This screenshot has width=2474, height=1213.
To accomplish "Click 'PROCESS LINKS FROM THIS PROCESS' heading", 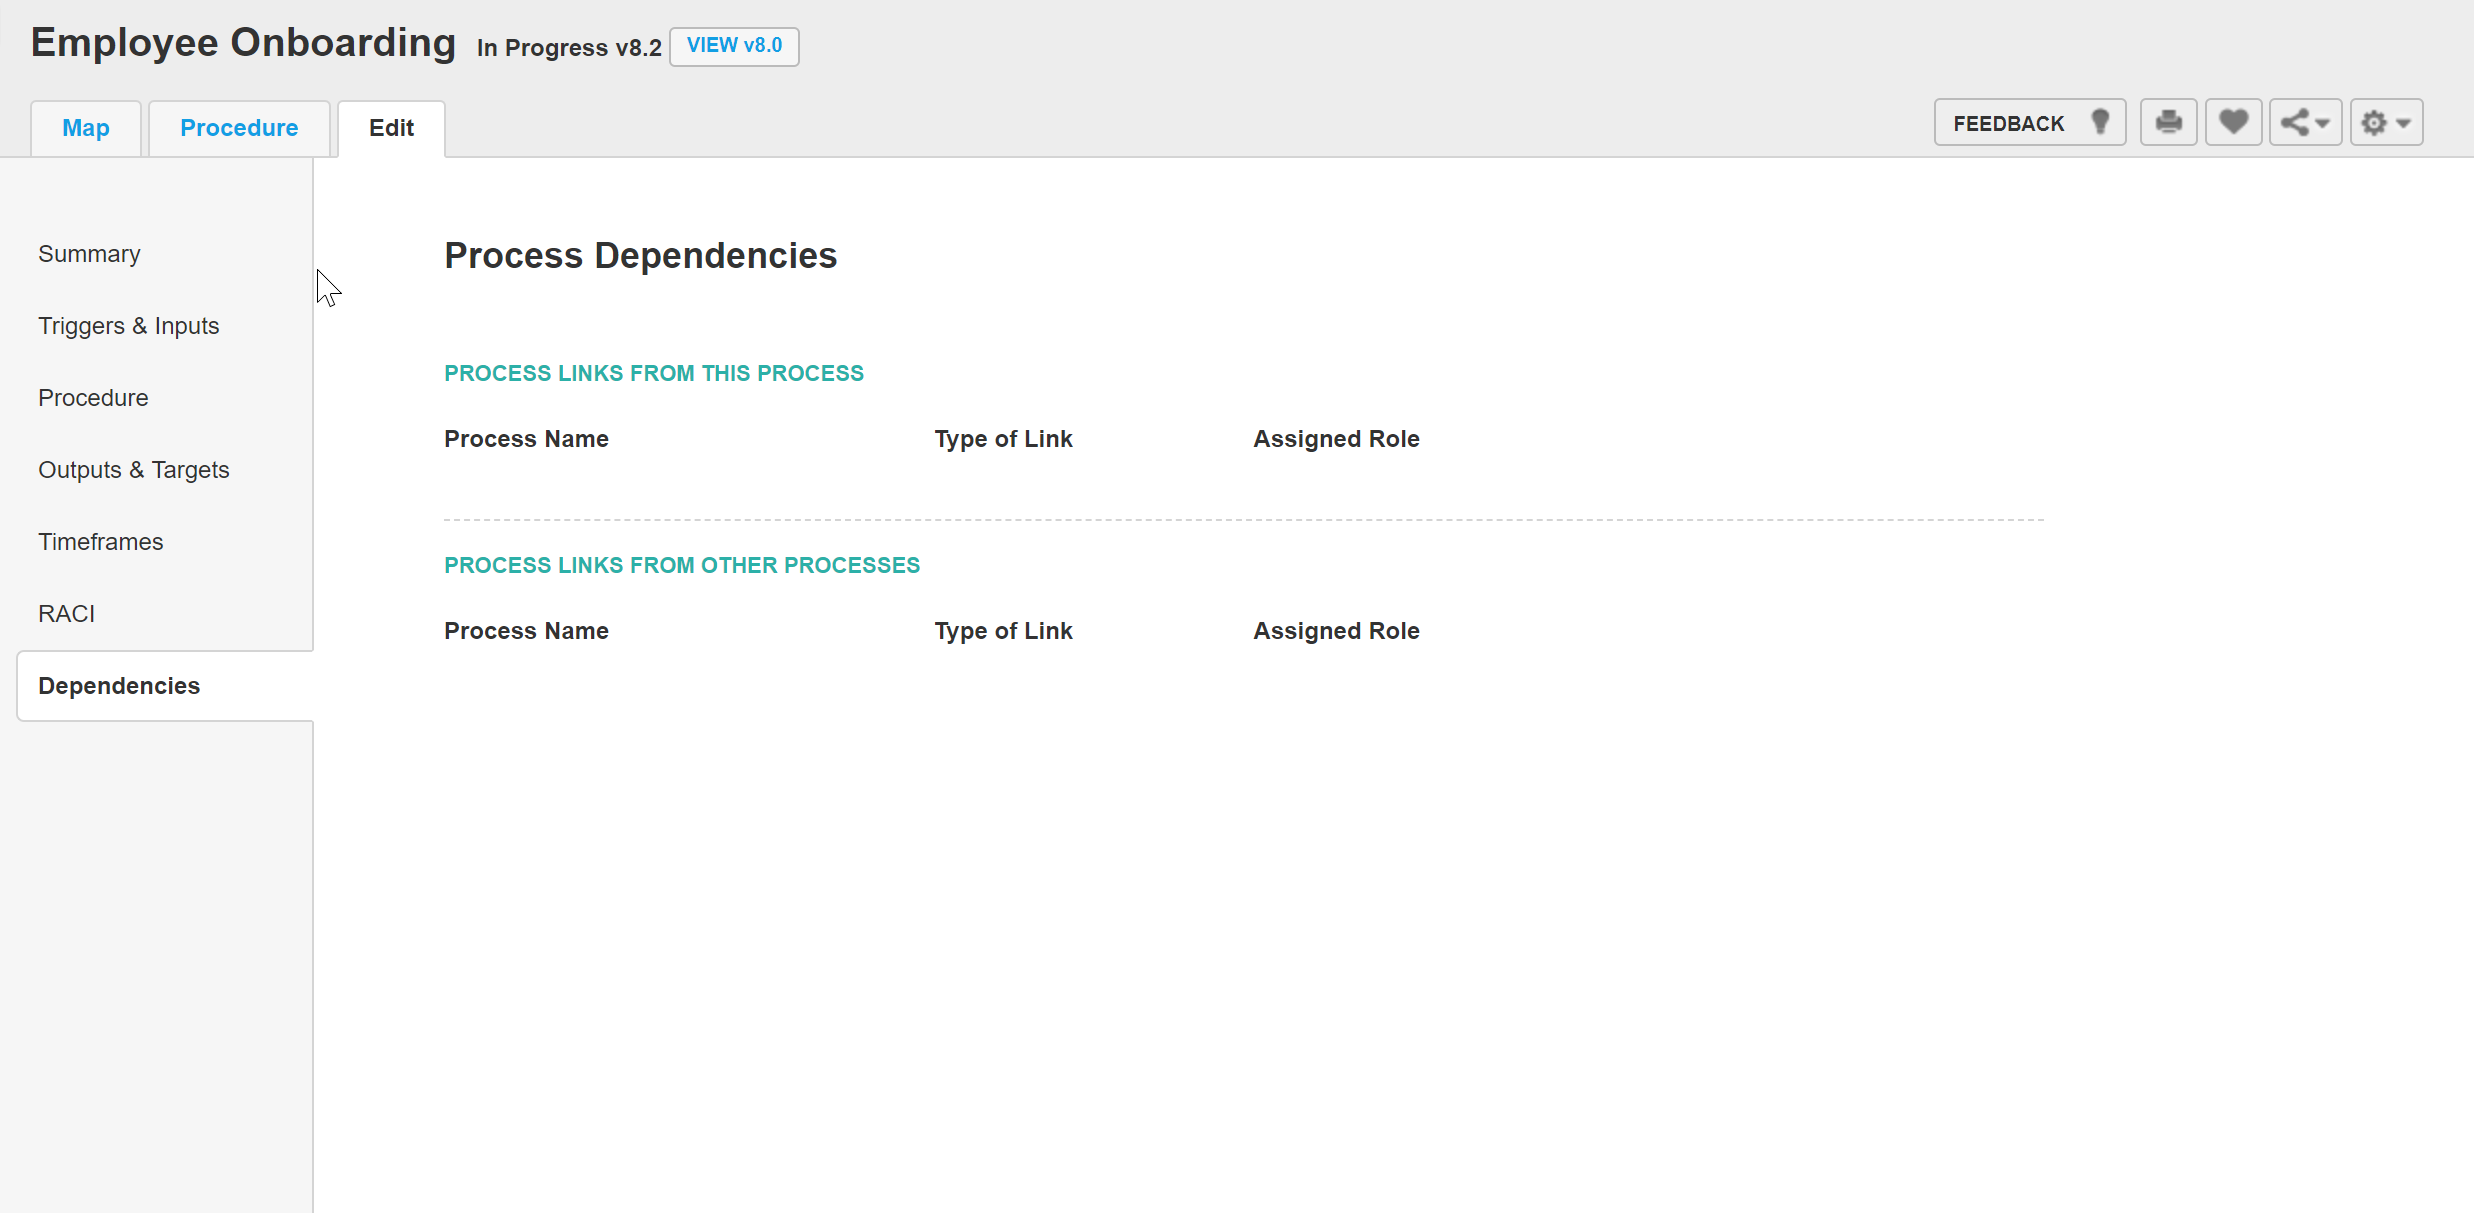I will click(x=654, y=373).
